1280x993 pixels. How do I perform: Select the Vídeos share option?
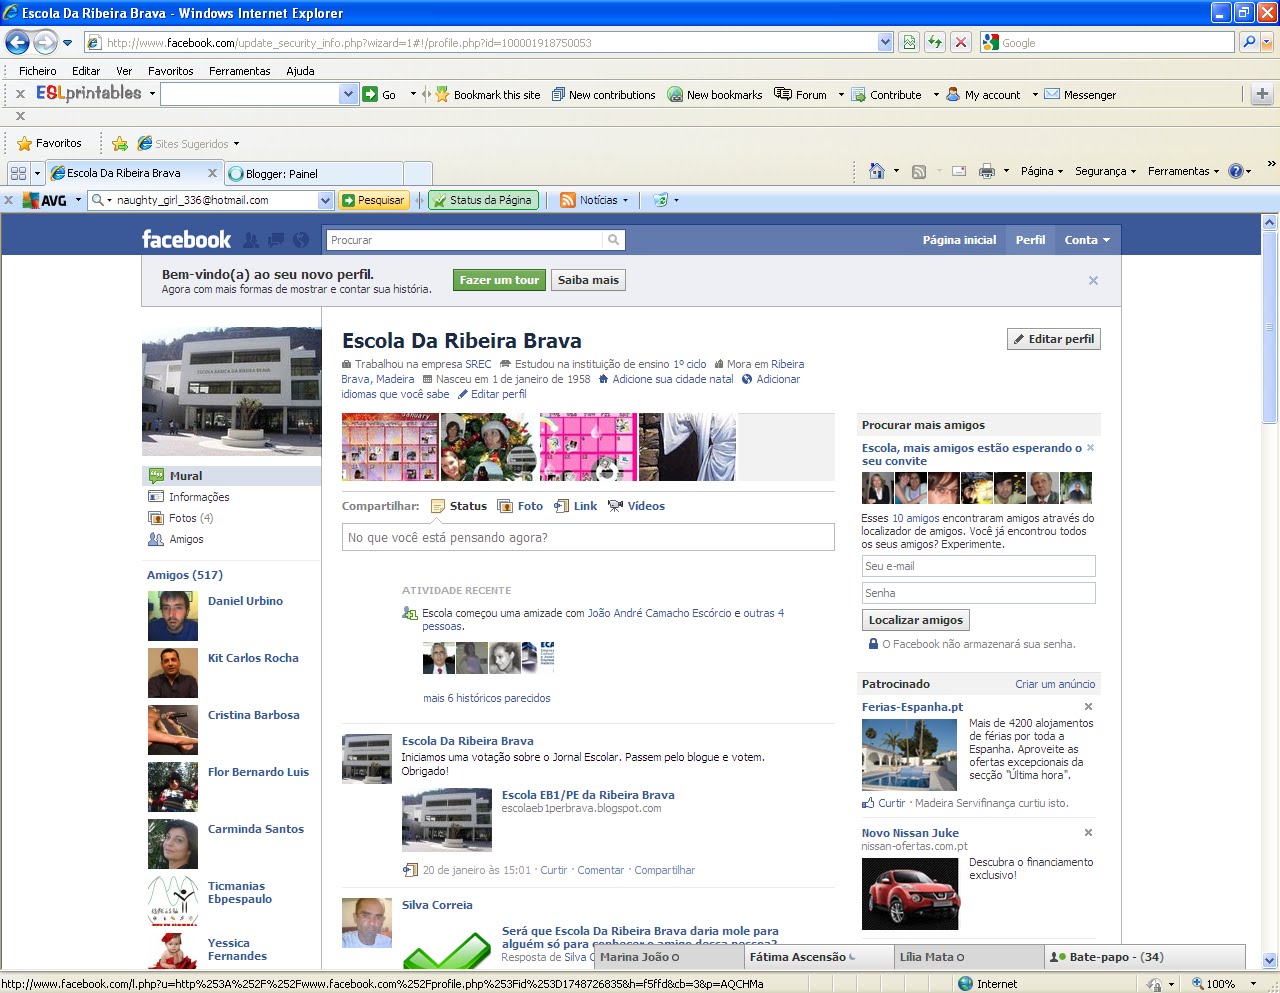pyautogui.click(x=636, y=506)
